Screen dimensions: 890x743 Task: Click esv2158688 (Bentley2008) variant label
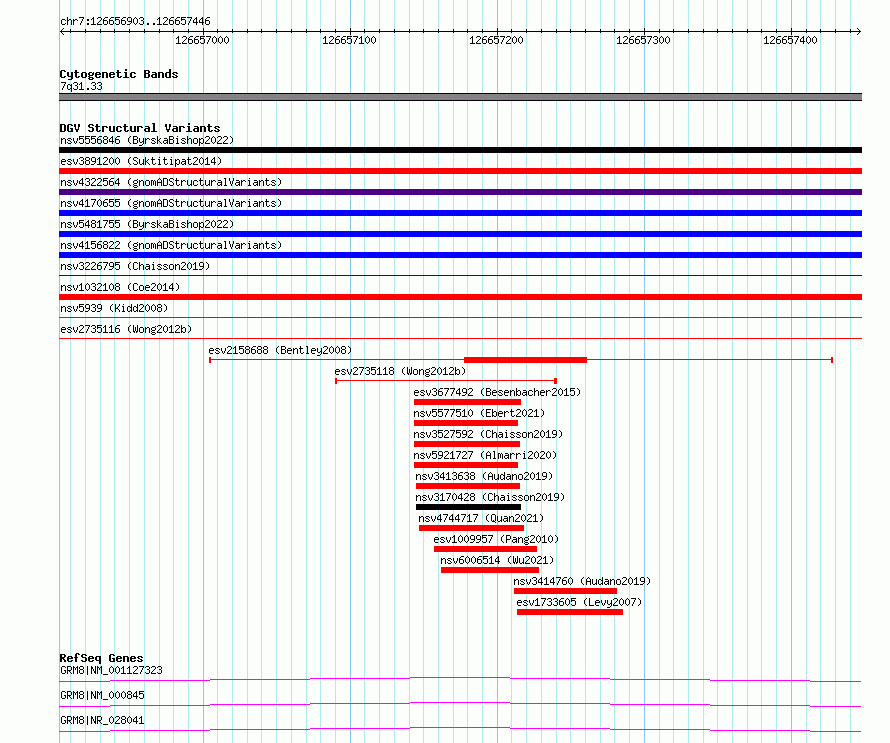(280, 350)
